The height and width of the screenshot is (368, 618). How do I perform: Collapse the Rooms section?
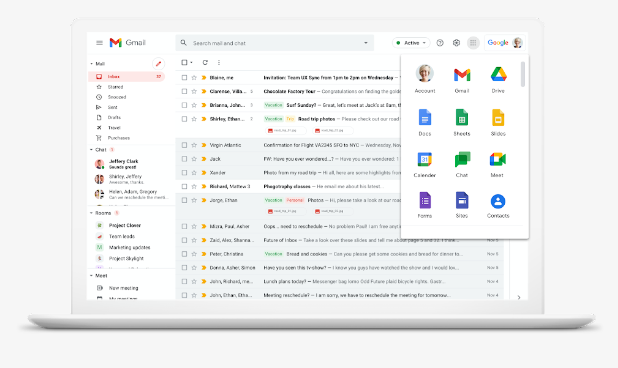point(91,213)
